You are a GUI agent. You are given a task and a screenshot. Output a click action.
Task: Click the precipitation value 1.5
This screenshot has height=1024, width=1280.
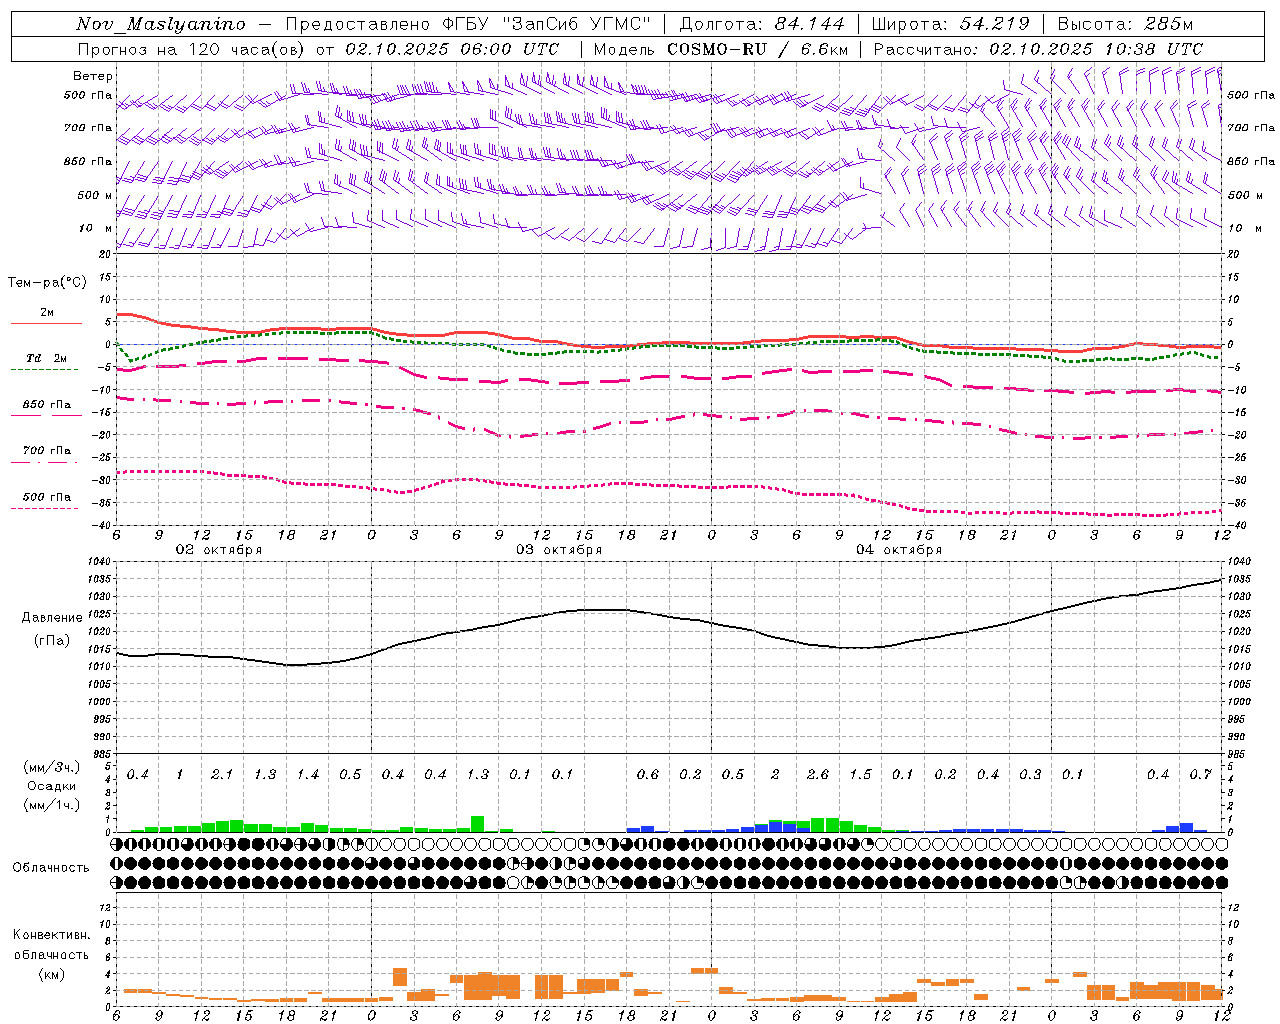[x=860, y=775]
